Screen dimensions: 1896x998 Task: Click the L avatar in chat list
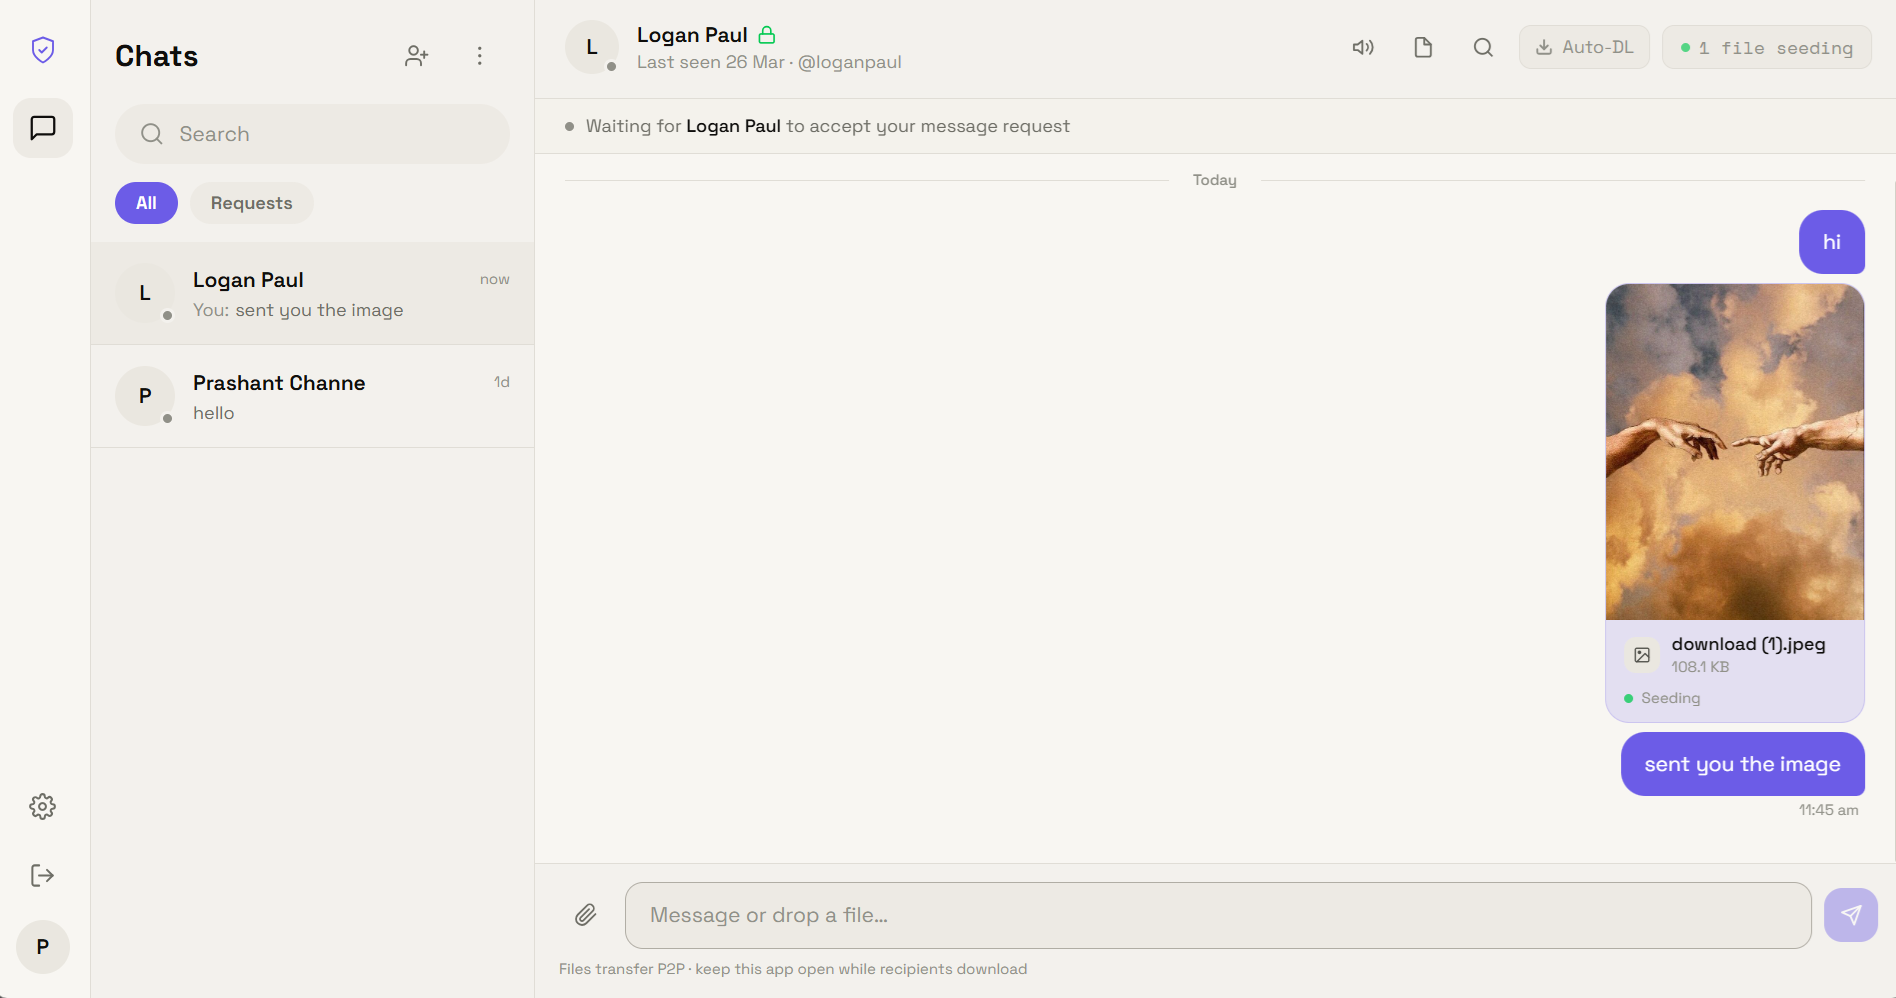click(x=145, y=293)
